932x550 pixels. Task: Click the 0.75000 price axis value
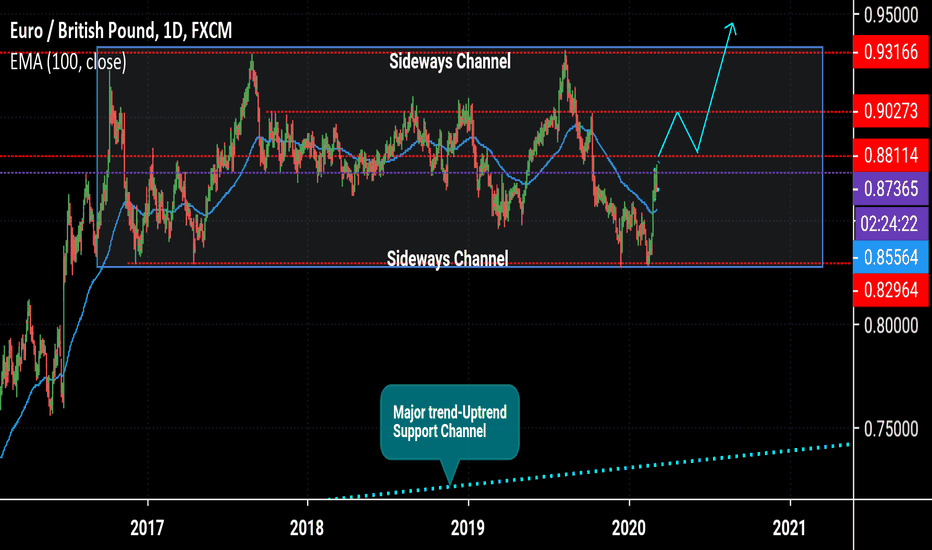(x=891, y=429)
